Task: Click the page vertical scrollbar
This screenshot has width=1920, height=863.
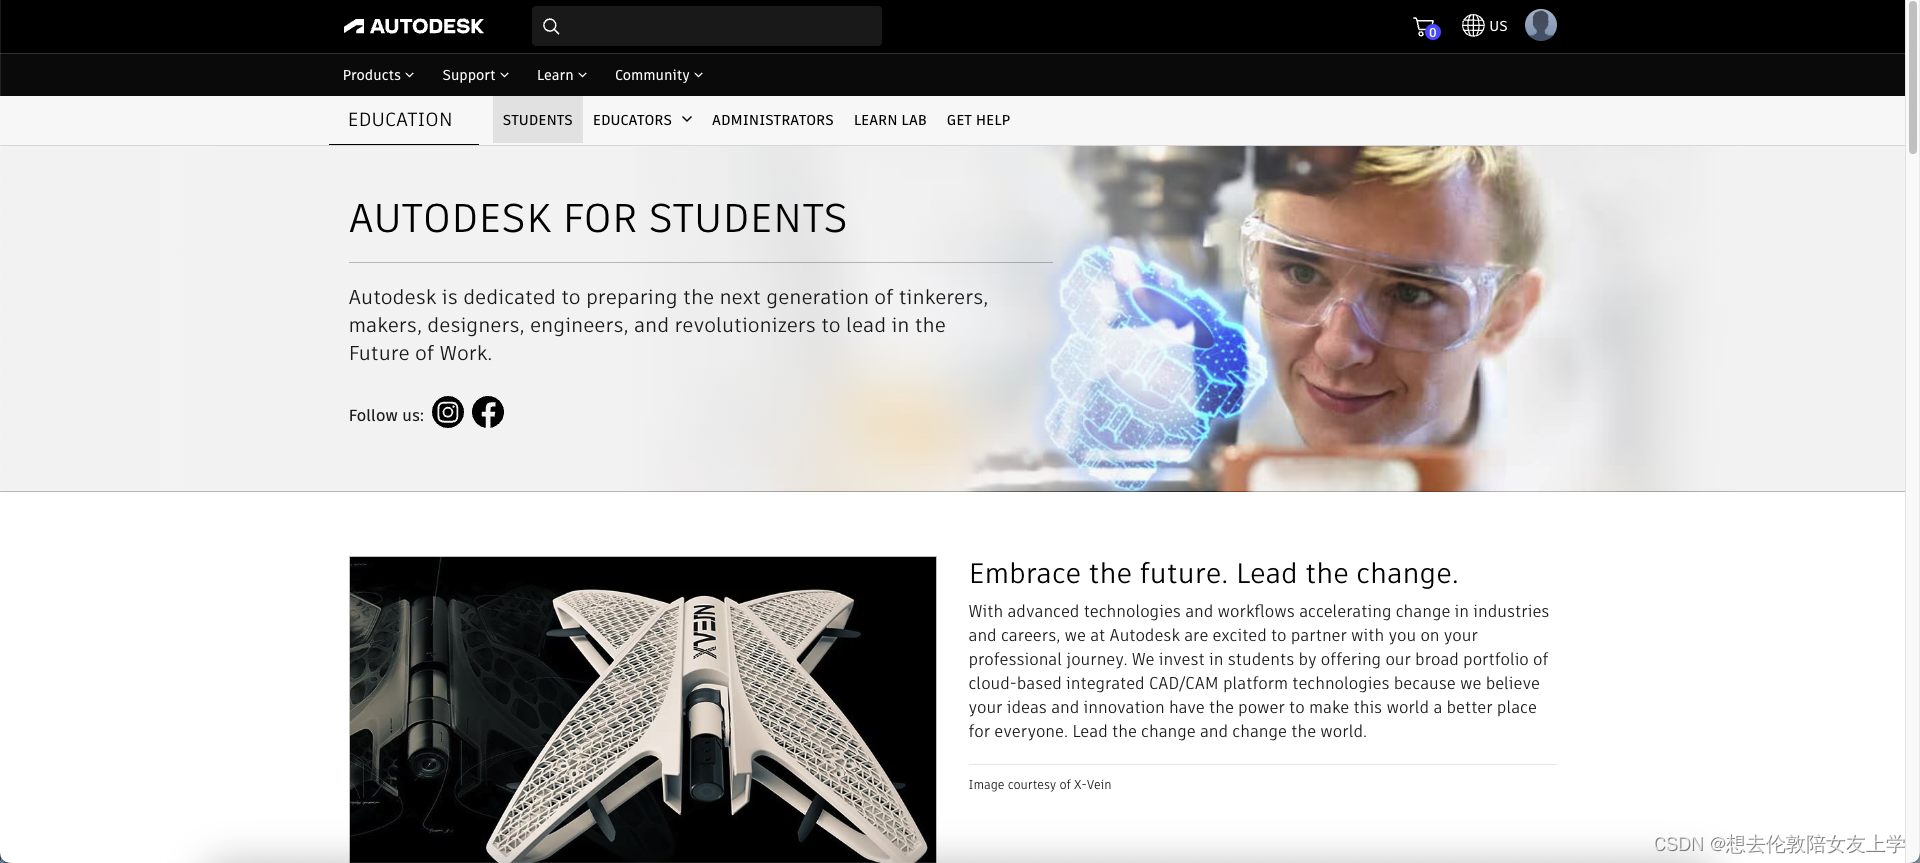Action: [x=1912, y=431]
